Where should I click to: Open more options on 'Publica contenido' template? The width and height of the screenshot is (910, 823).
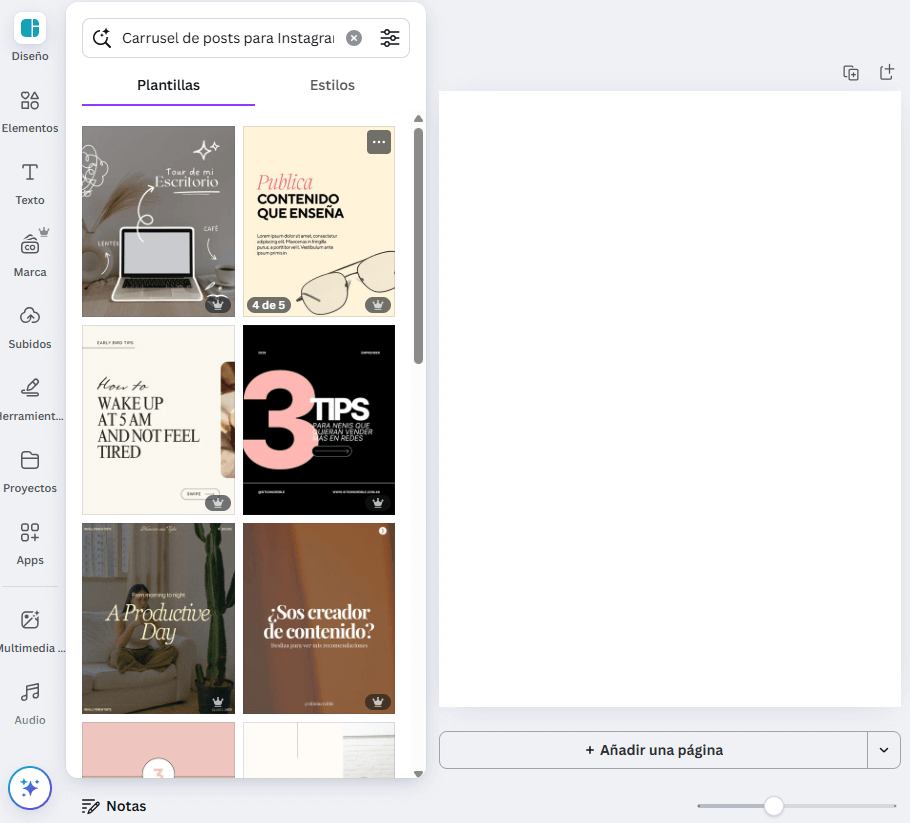(x=379, y=142)
